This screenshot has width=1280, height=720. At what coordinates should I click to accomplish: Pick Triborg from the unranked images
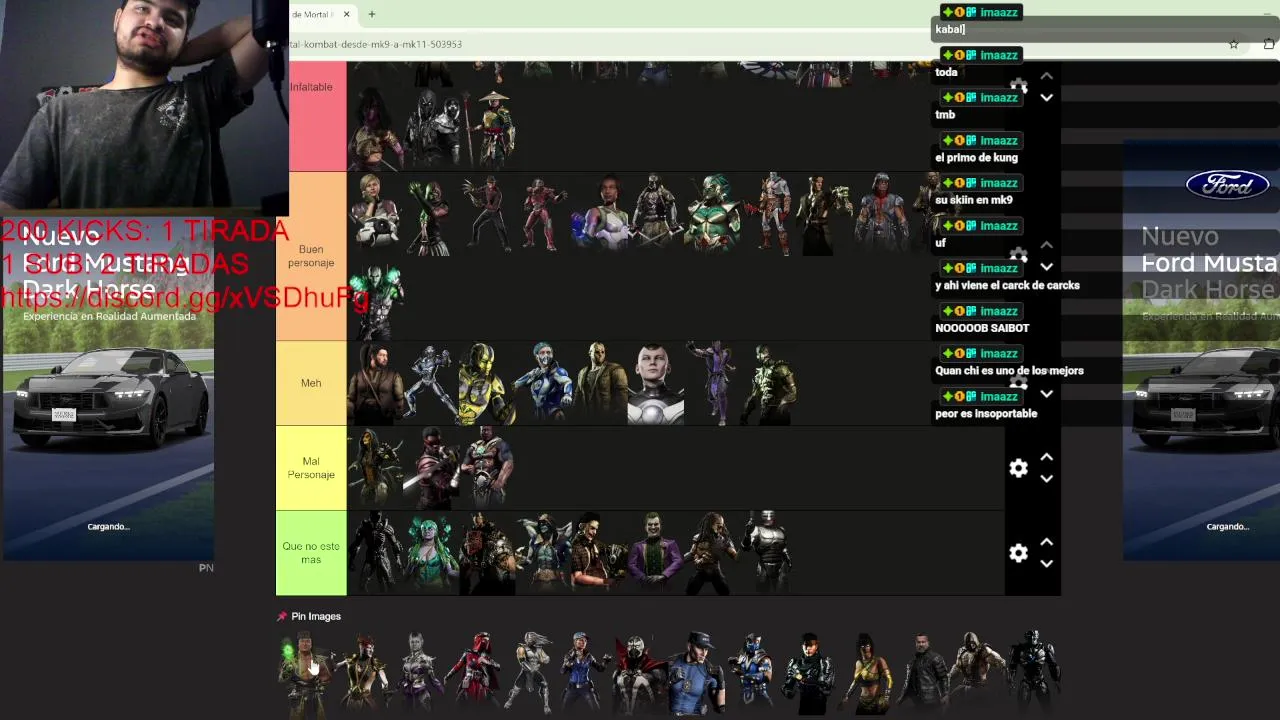pyautogui.click(x=1034, y=672)
